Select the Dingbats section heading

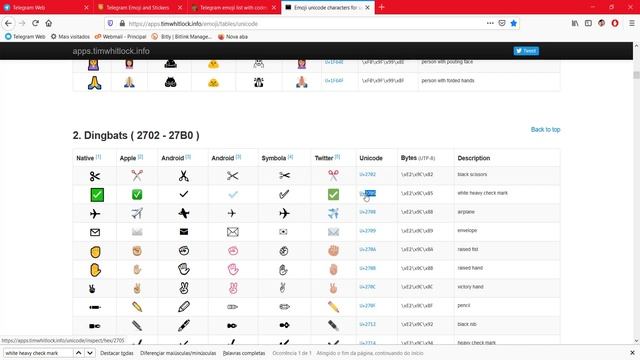point(136,136)
